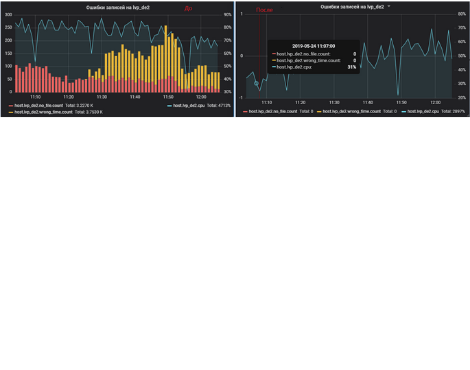Open the left panel title menu
The height and width of the screenshot is (370, 470).
pos(118,7)
